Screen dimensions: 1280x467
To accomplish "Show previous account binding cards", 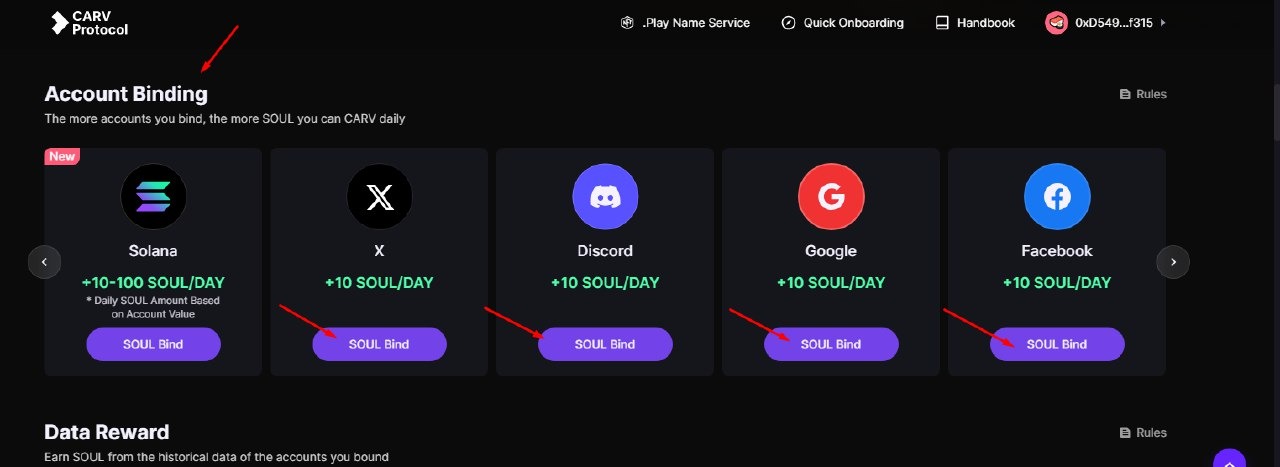I will (x=44, y=262).
